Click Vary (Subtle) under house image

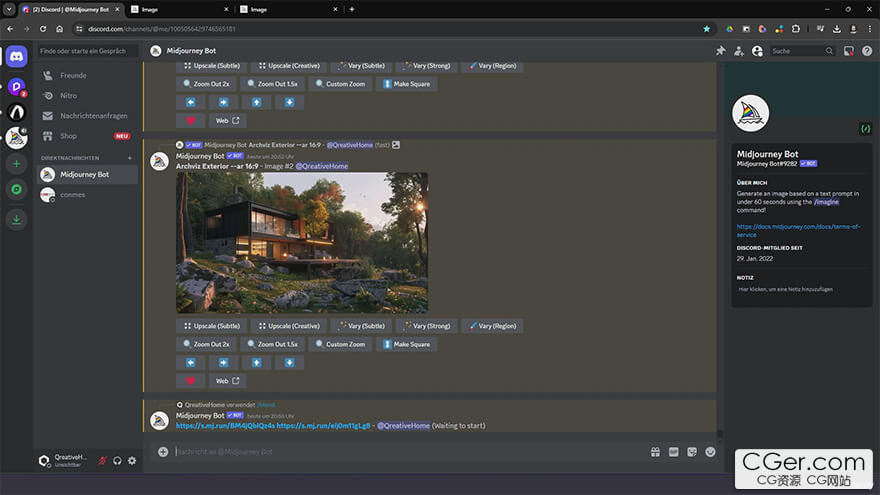pyautogui.click(x=361, y=326)
